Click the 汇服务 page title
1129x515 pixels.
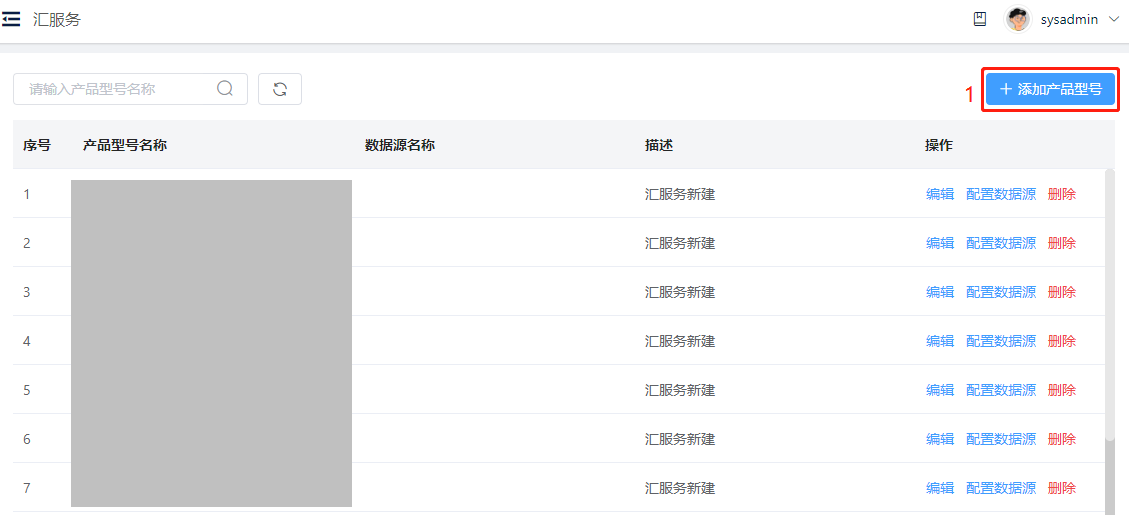click(x=57, y=19)
